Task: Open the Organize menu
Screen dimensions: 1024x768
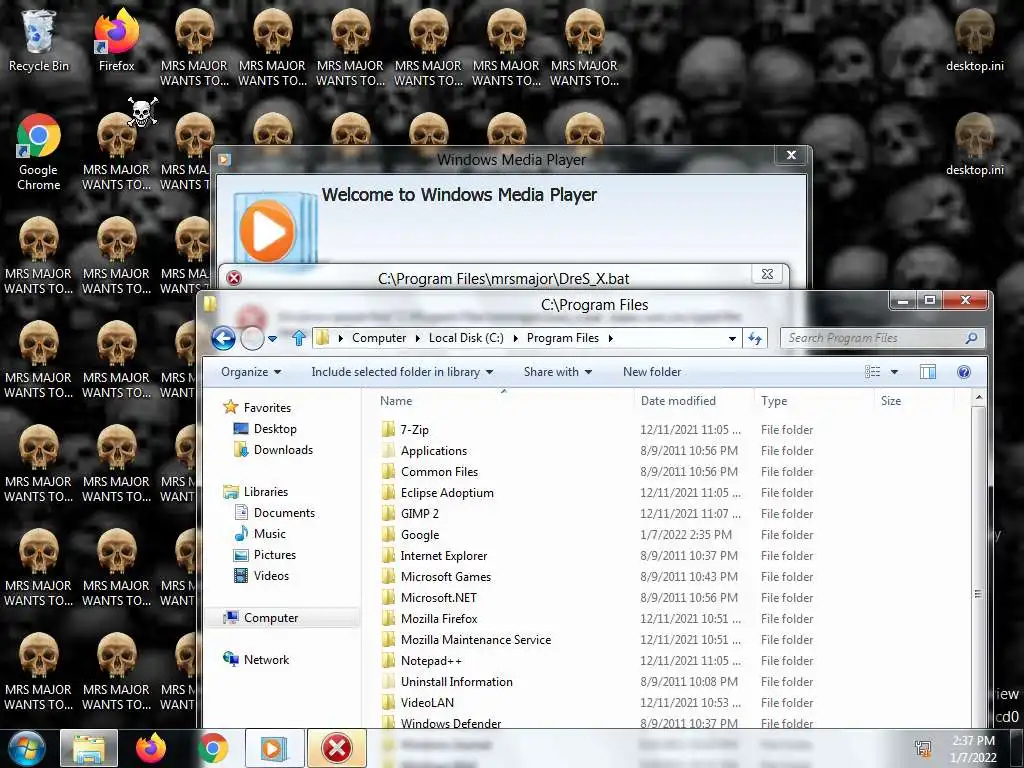Action: [x=251, y=372]
